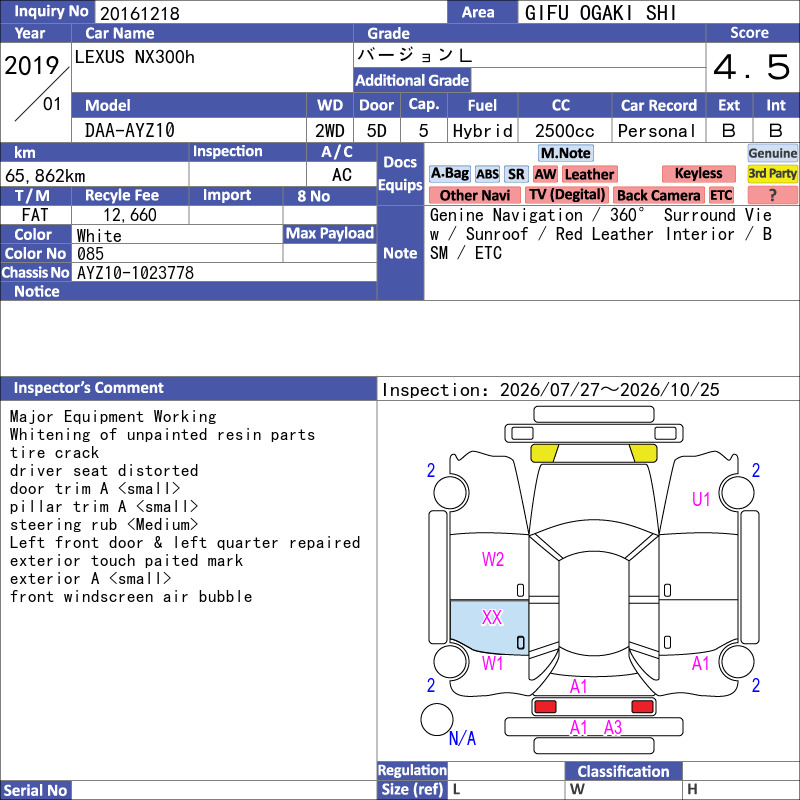Image resolution: width=800 pixels, height=800 pixels.
Task: Click the Leather equipment badge
Action: click(589, 174)
